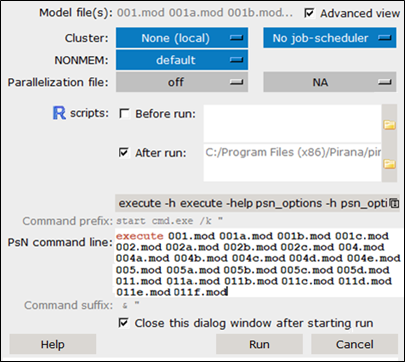Click the Command prefix text start cmd.exe /k
Screen dimensions: 405x362
coord(170,221)
